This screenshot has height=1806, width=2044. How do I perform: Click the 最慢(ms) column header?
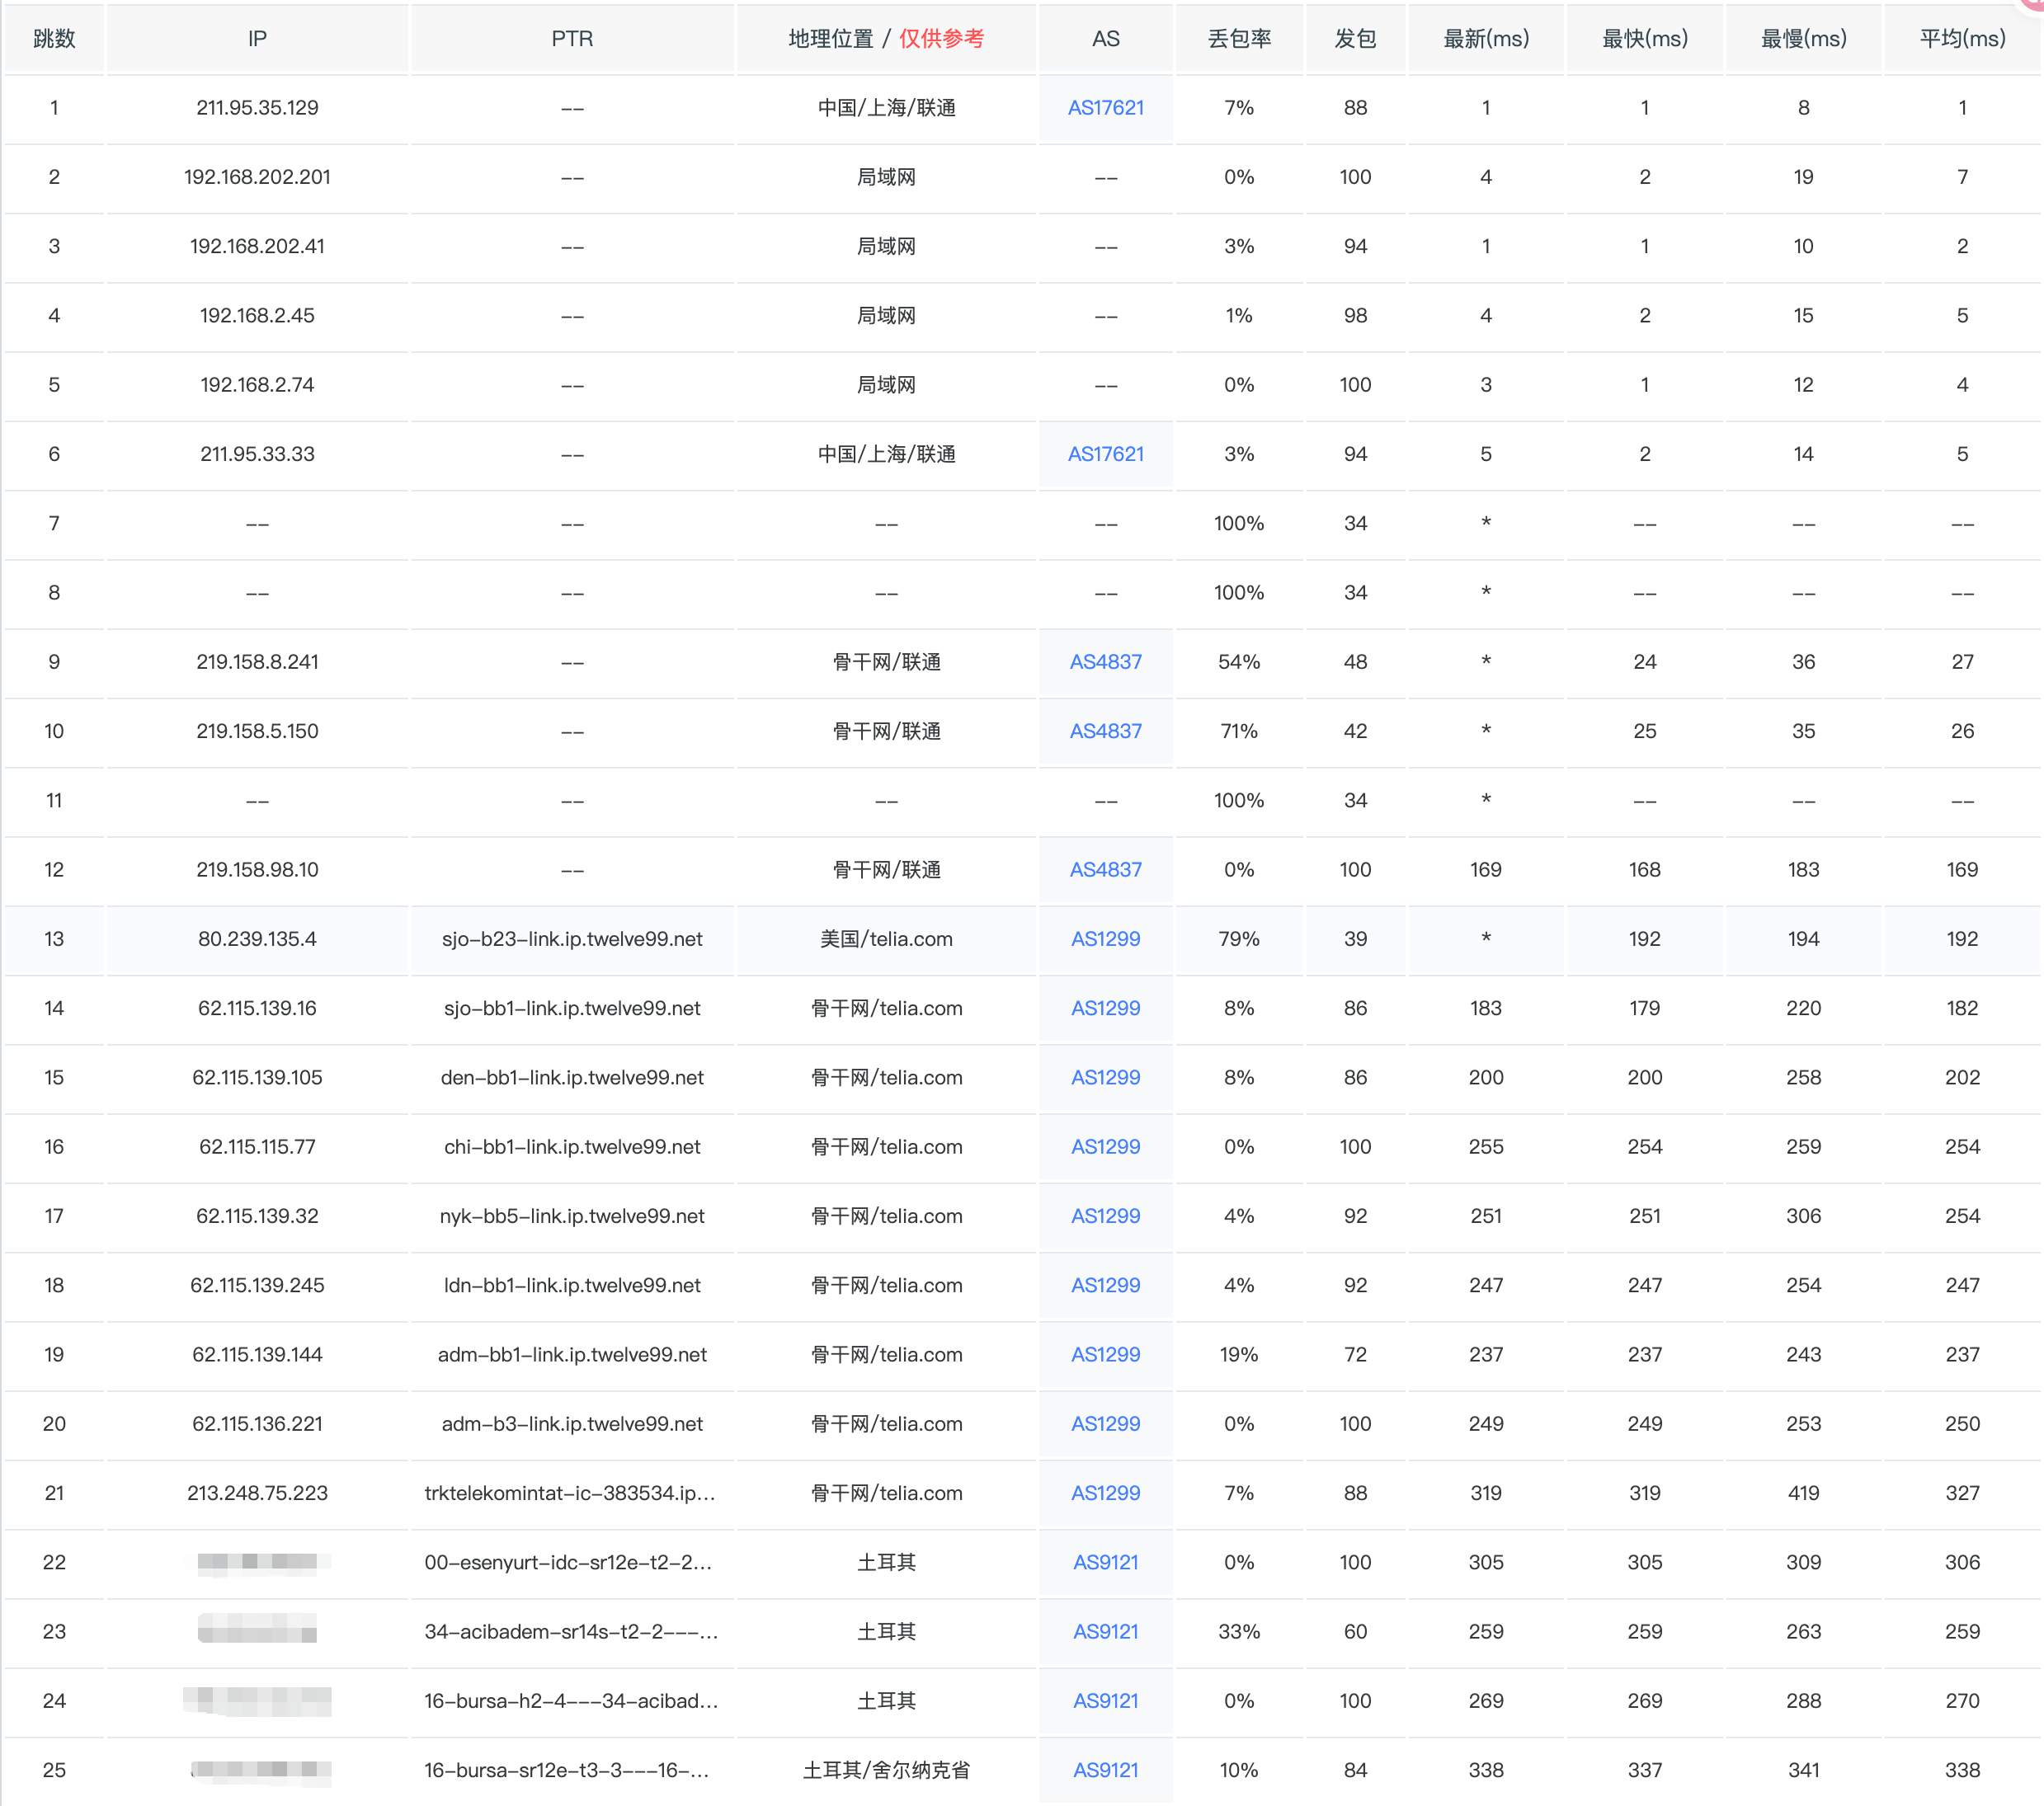[1803, 39]
